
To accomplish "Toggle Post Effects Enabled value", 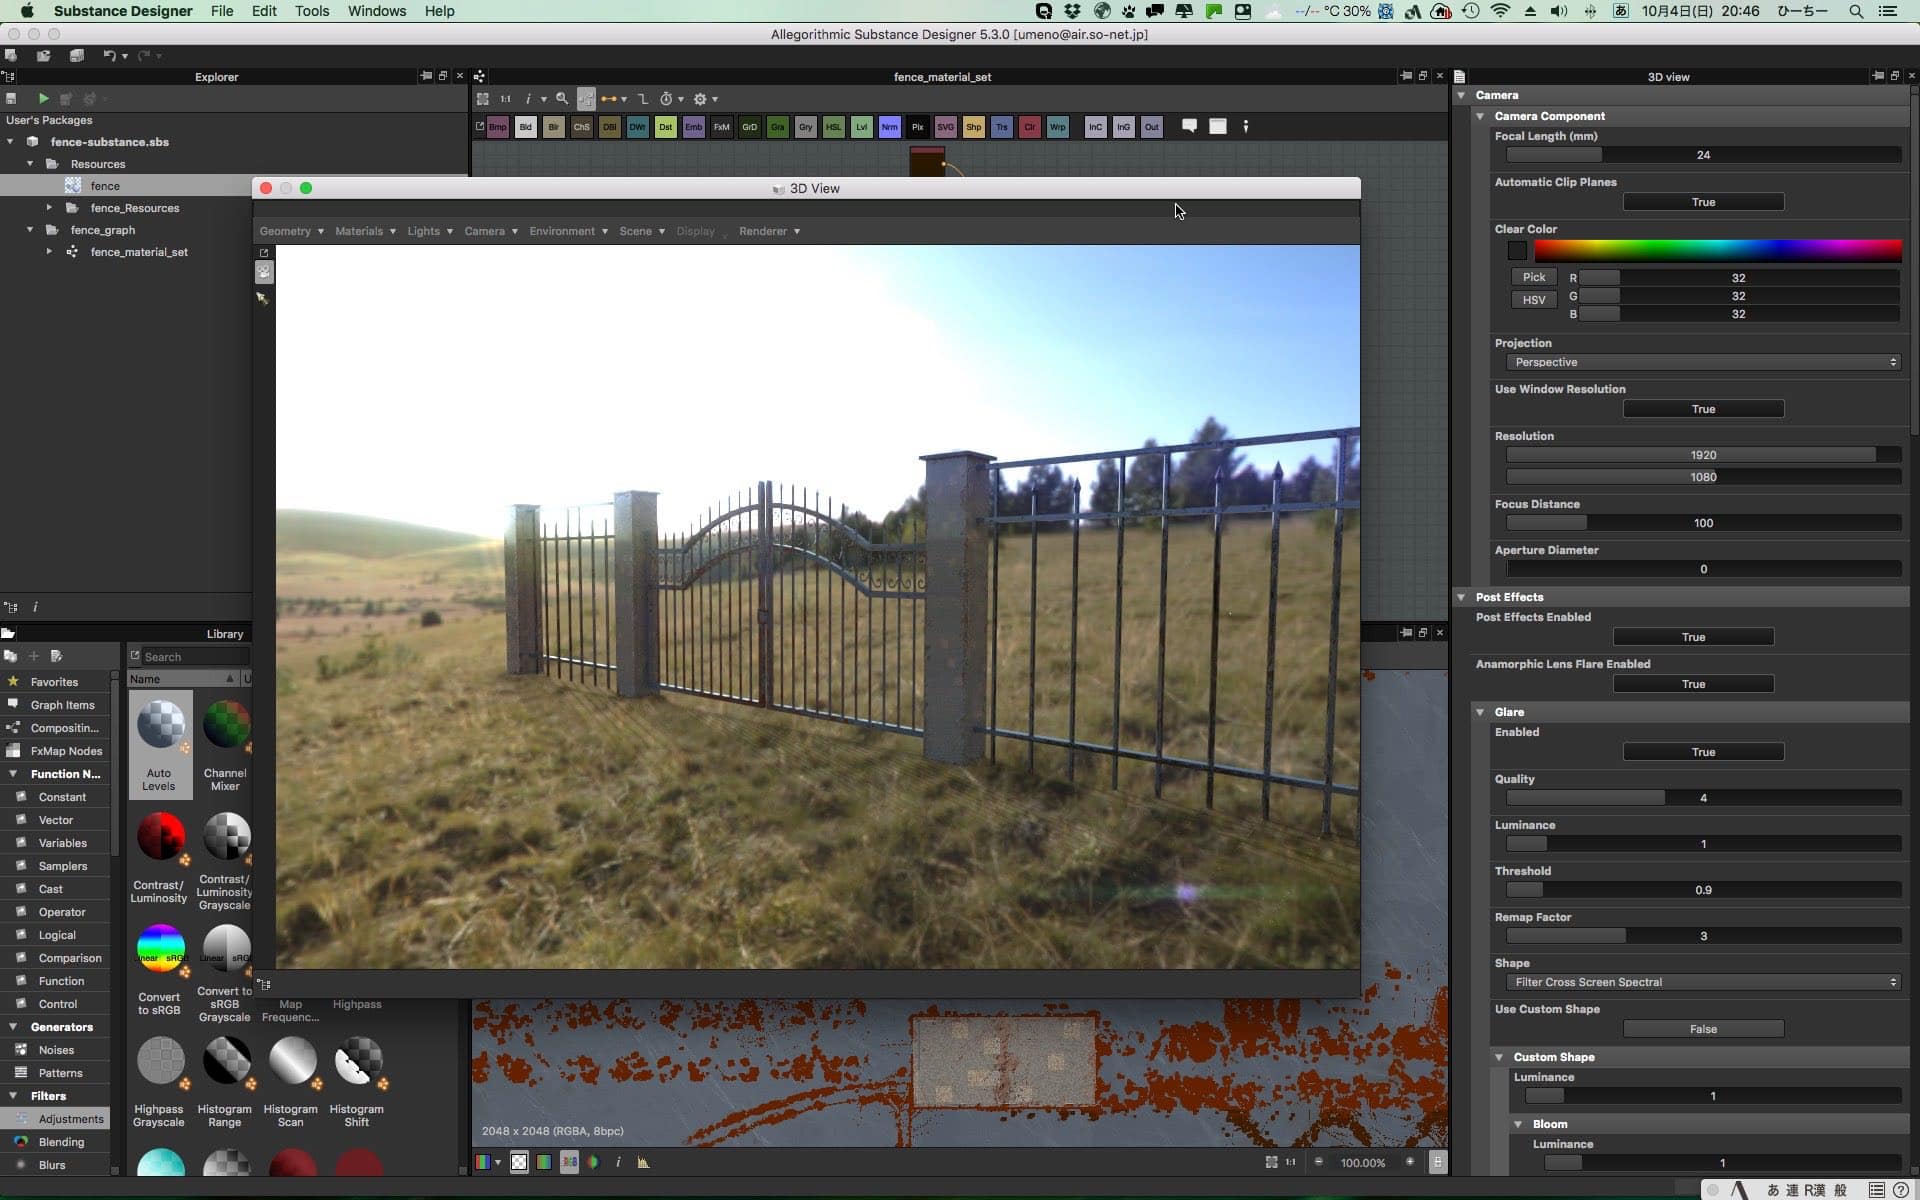I will 1692,637.
